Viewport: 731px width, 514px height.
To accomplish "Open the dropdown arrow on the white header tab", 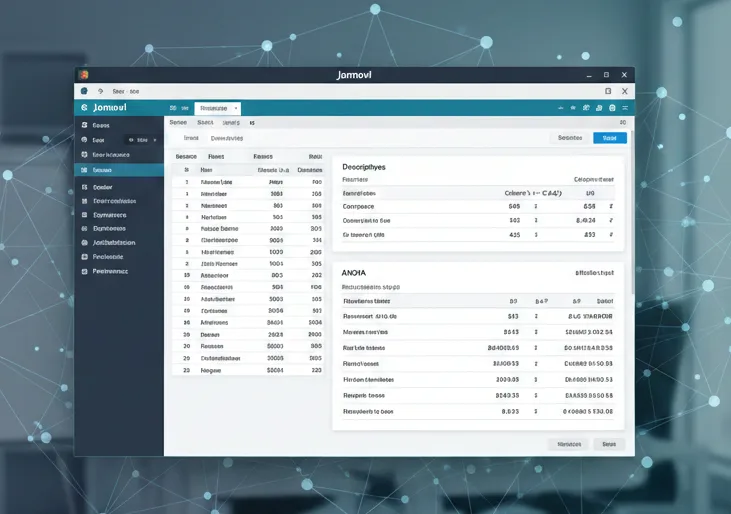I will (236, 108).
